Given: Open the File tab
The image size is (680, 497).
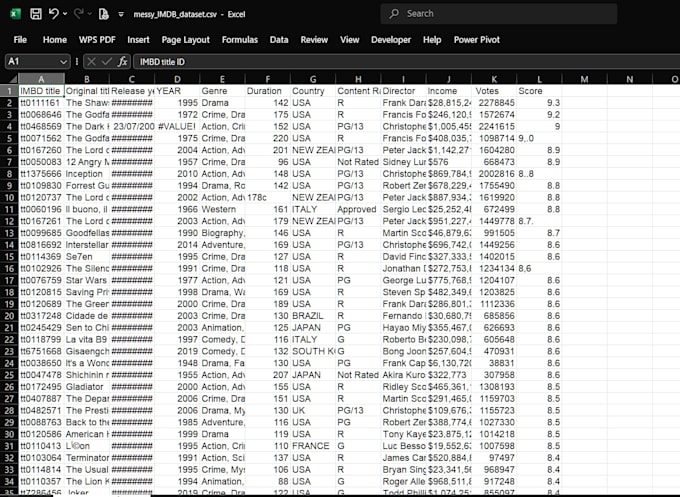Looking at the screenshot, I should pyautogui.click(x=20, y=40).
